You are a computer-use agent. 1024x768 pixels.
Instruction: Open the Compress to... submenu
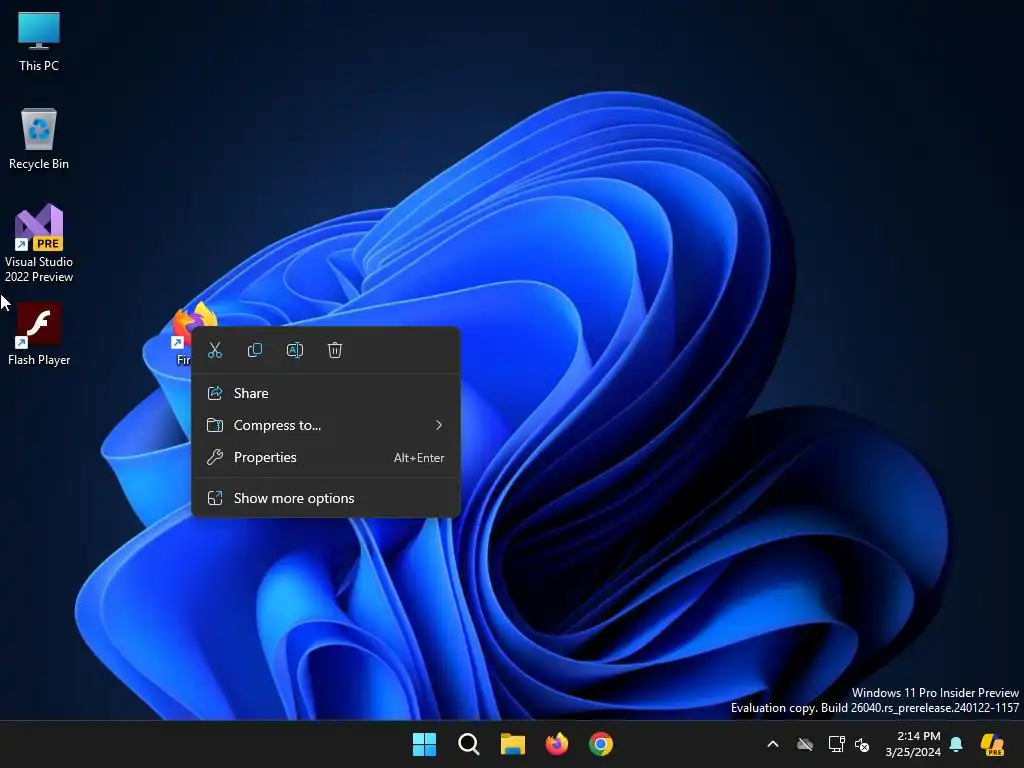coord(325,425)
